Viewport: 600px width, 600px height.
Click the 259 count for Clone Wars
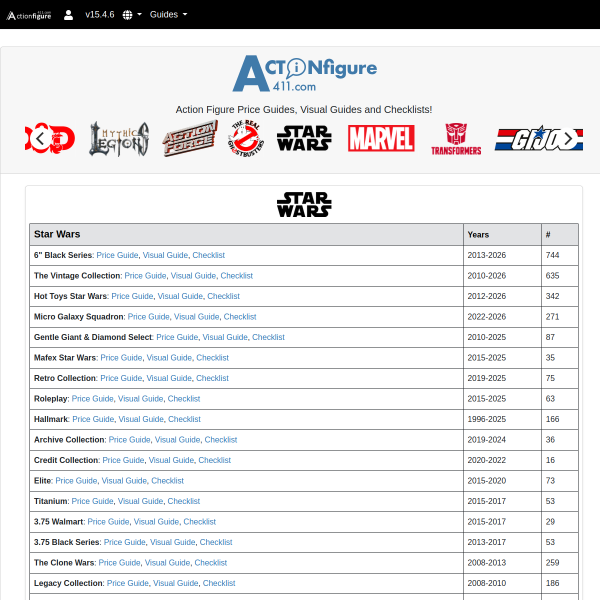(x=560, y=562)
